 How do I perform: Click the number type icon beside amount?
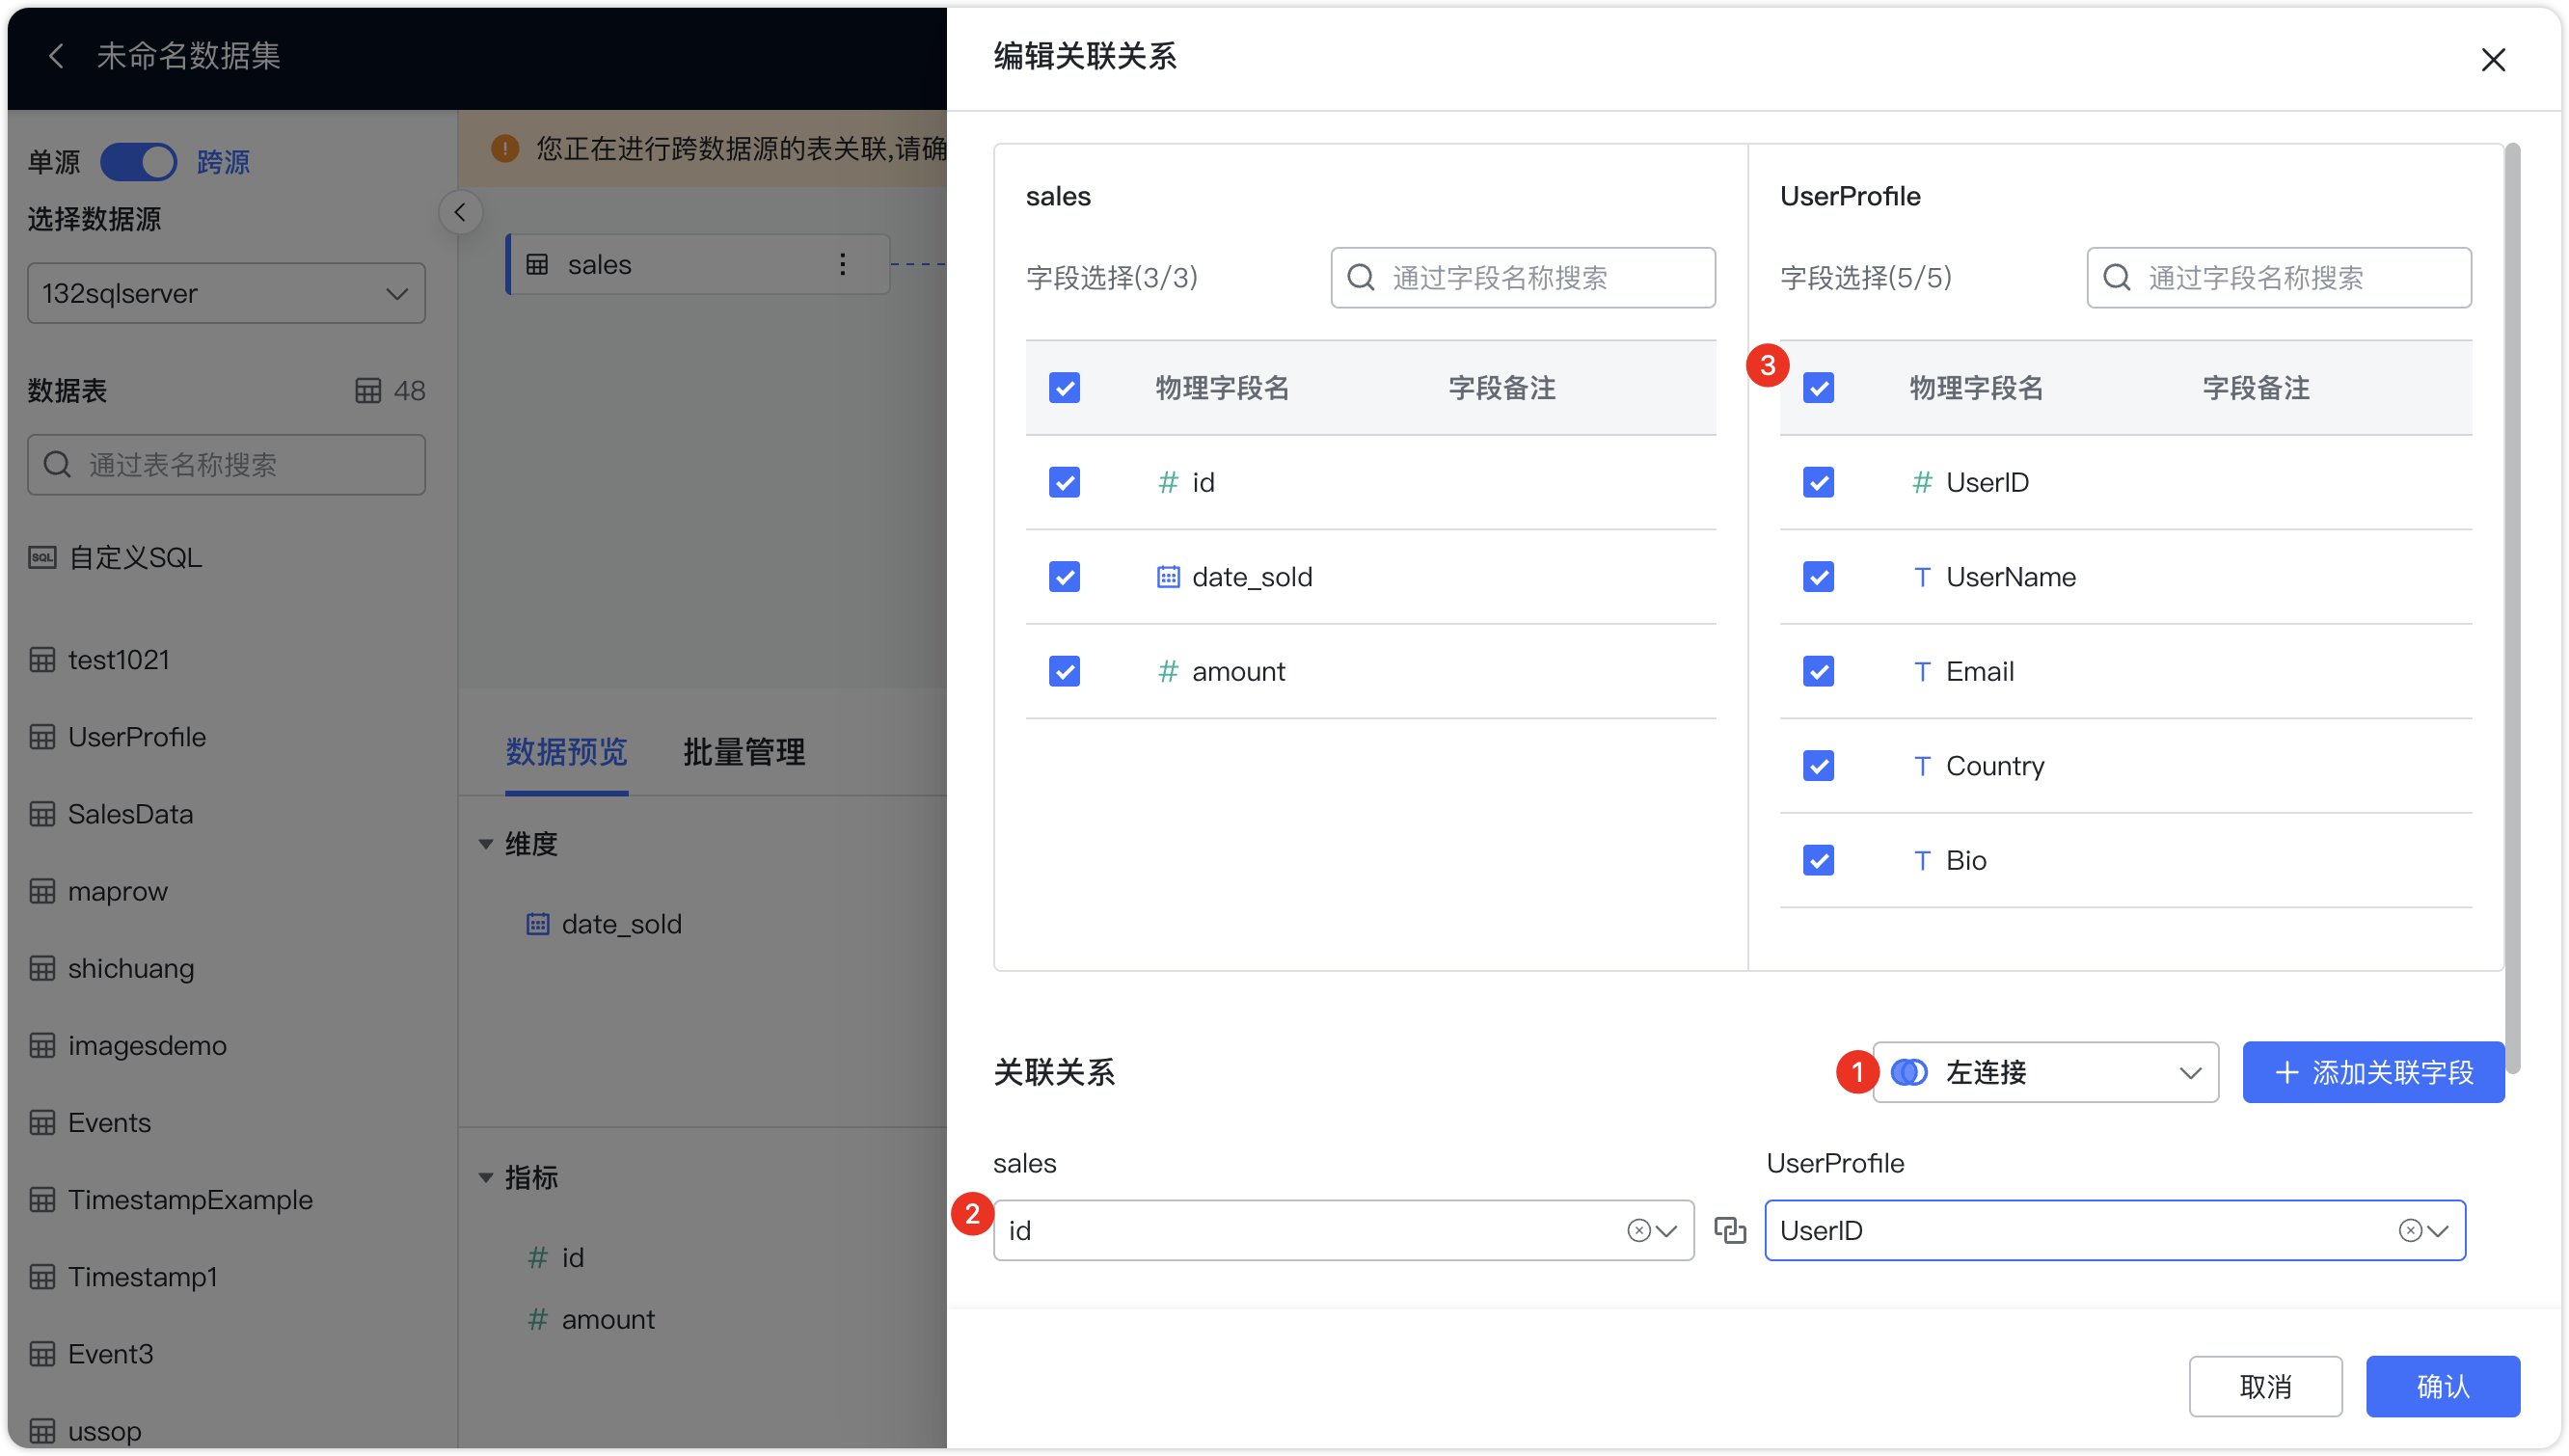(1167, 671)
